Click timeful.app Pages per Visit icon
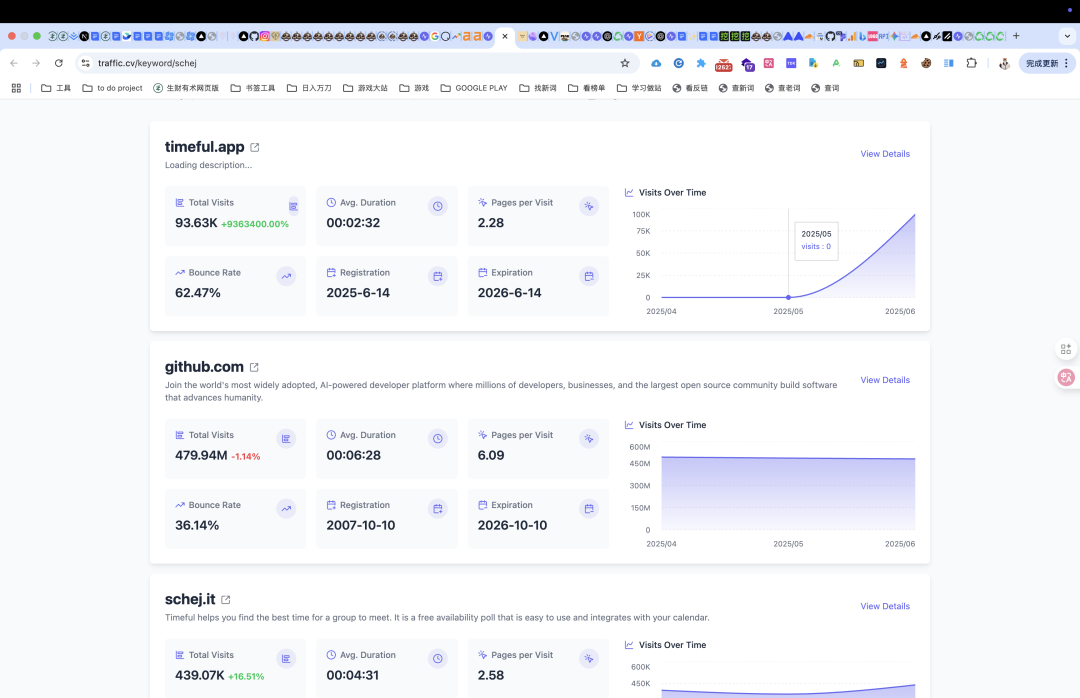This screenshot has width=1080, height=698. coord(589,206)
